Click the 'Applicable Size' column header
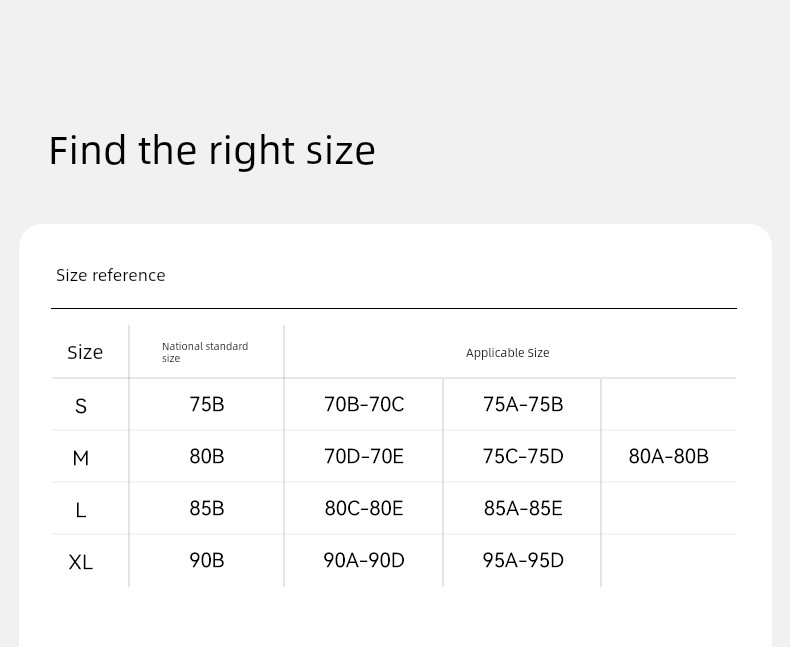Image resolution: width=790 pixels, height=647 pixels. click(507, 353)
